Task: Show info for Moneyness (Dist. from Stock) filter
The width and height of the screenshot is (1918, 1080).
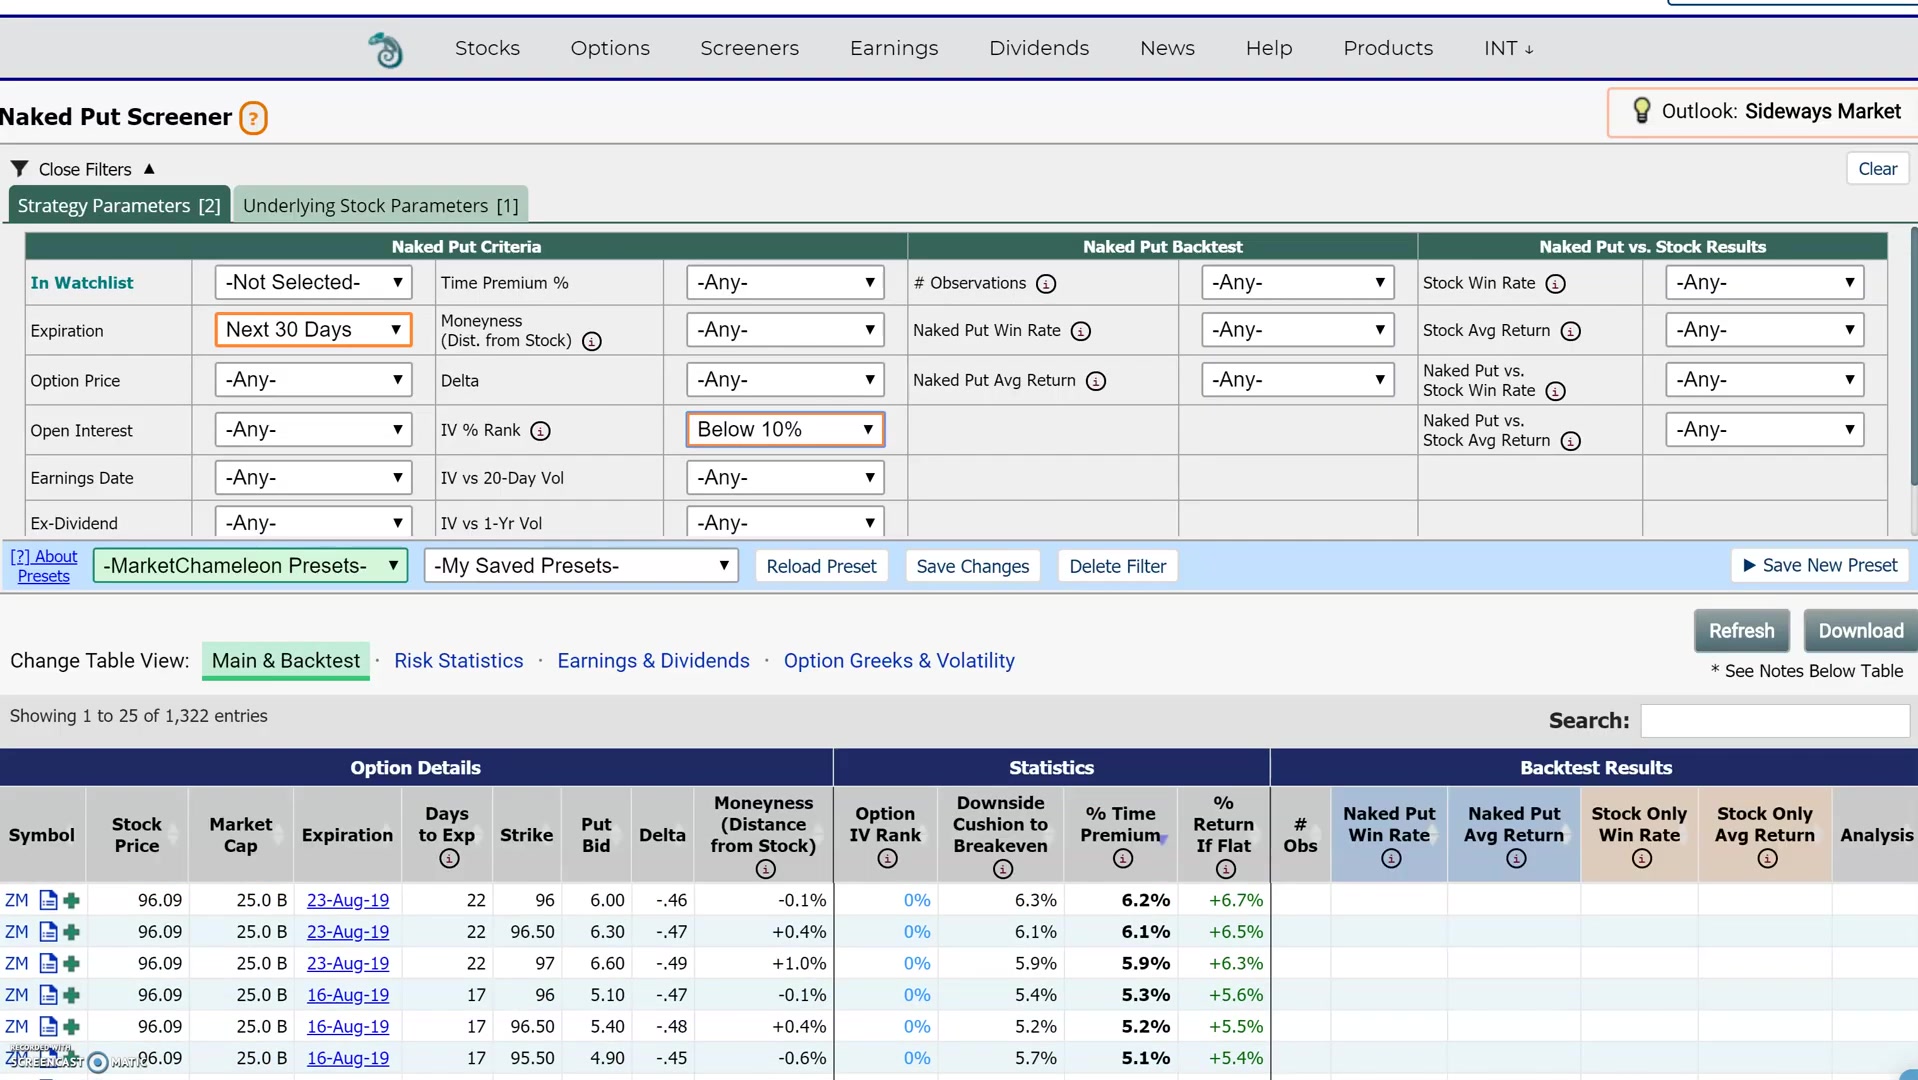Action: [592, 341]
